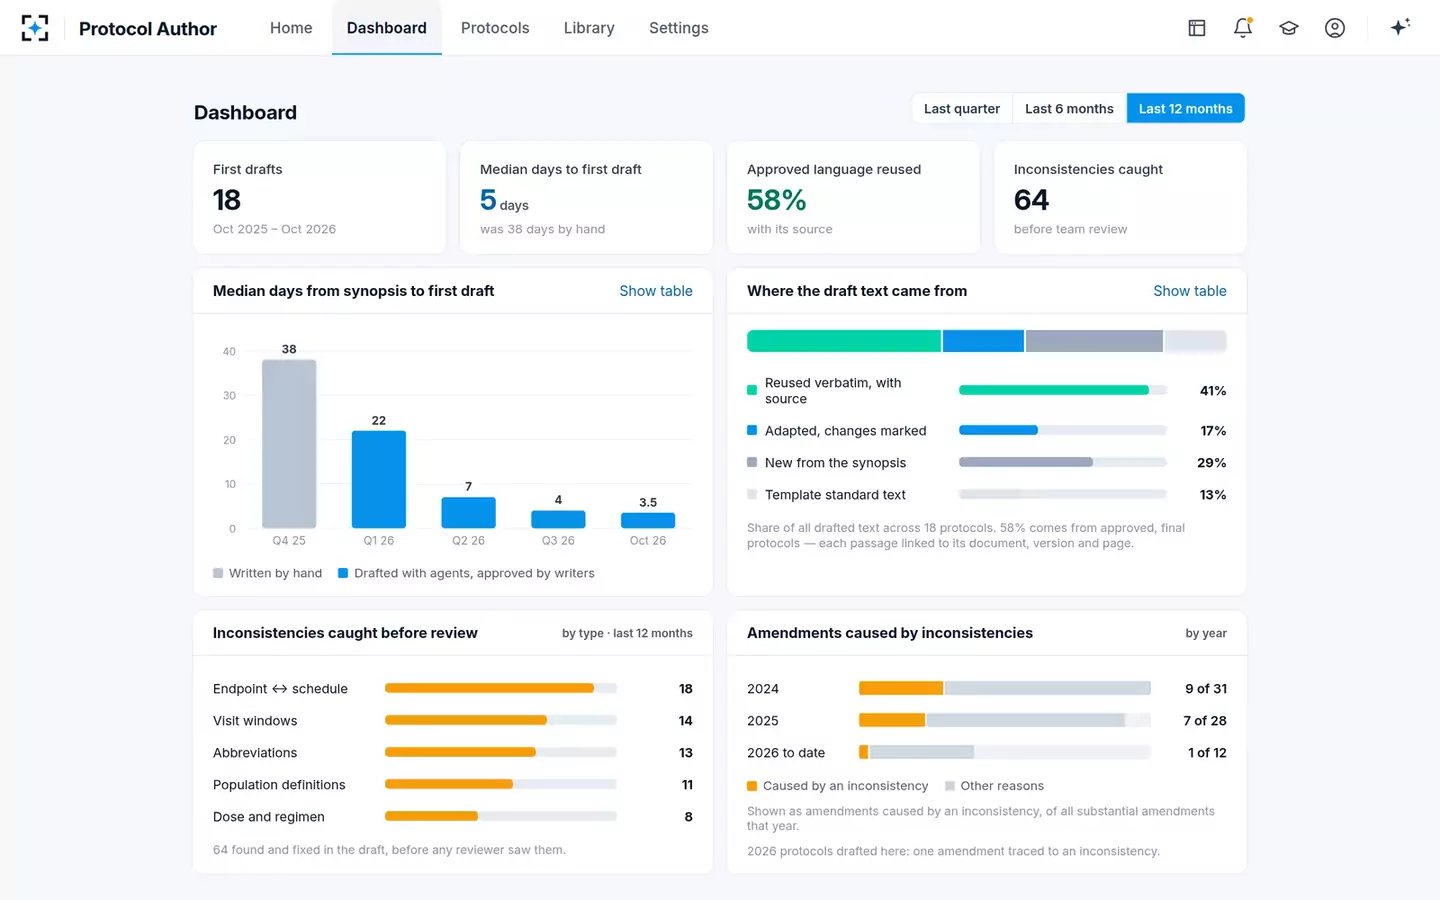Click the Endpoint ↔ schedule row label
The width and height of the screenshot is (1440, 900).
point(280,689)
